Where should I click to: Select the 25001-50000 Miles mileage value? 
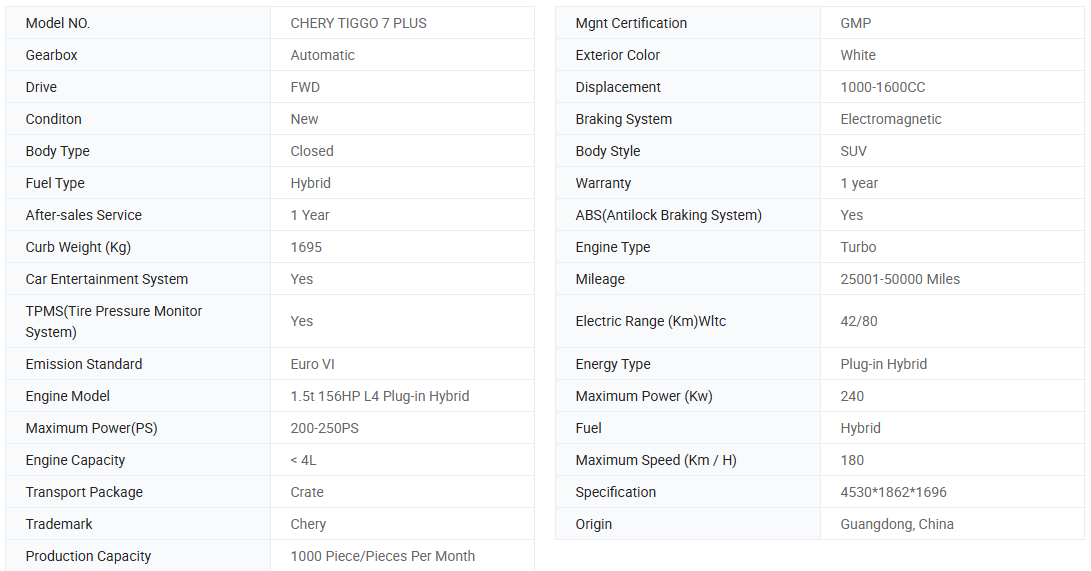[x=900, y=279]
